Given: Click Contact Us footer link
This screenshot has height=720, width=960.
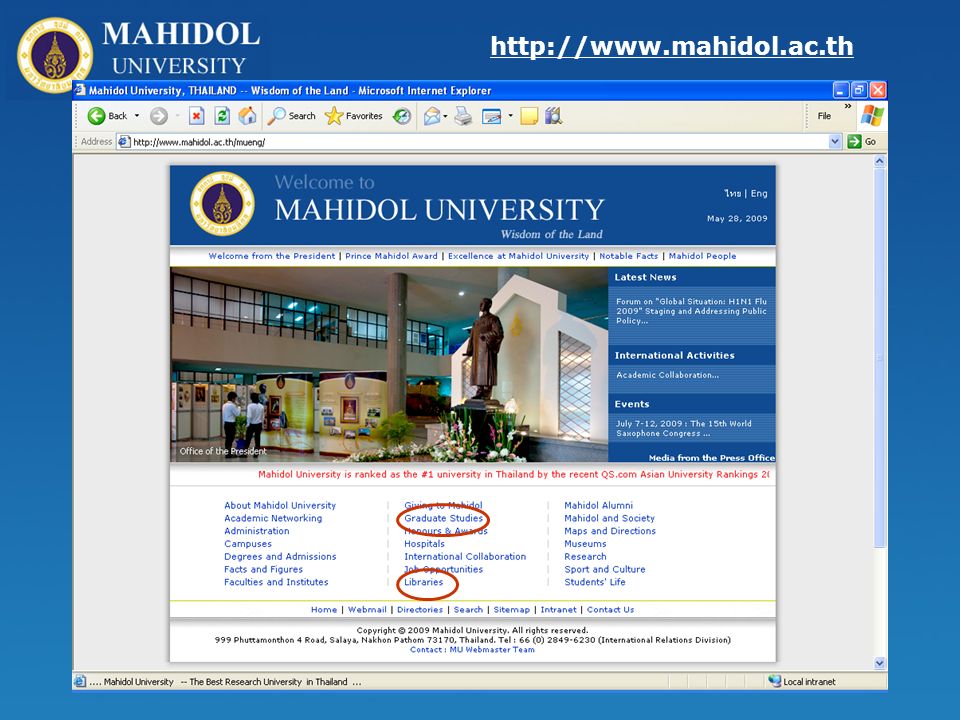Looking at the screenshot, I should click(x=610, y=609).
